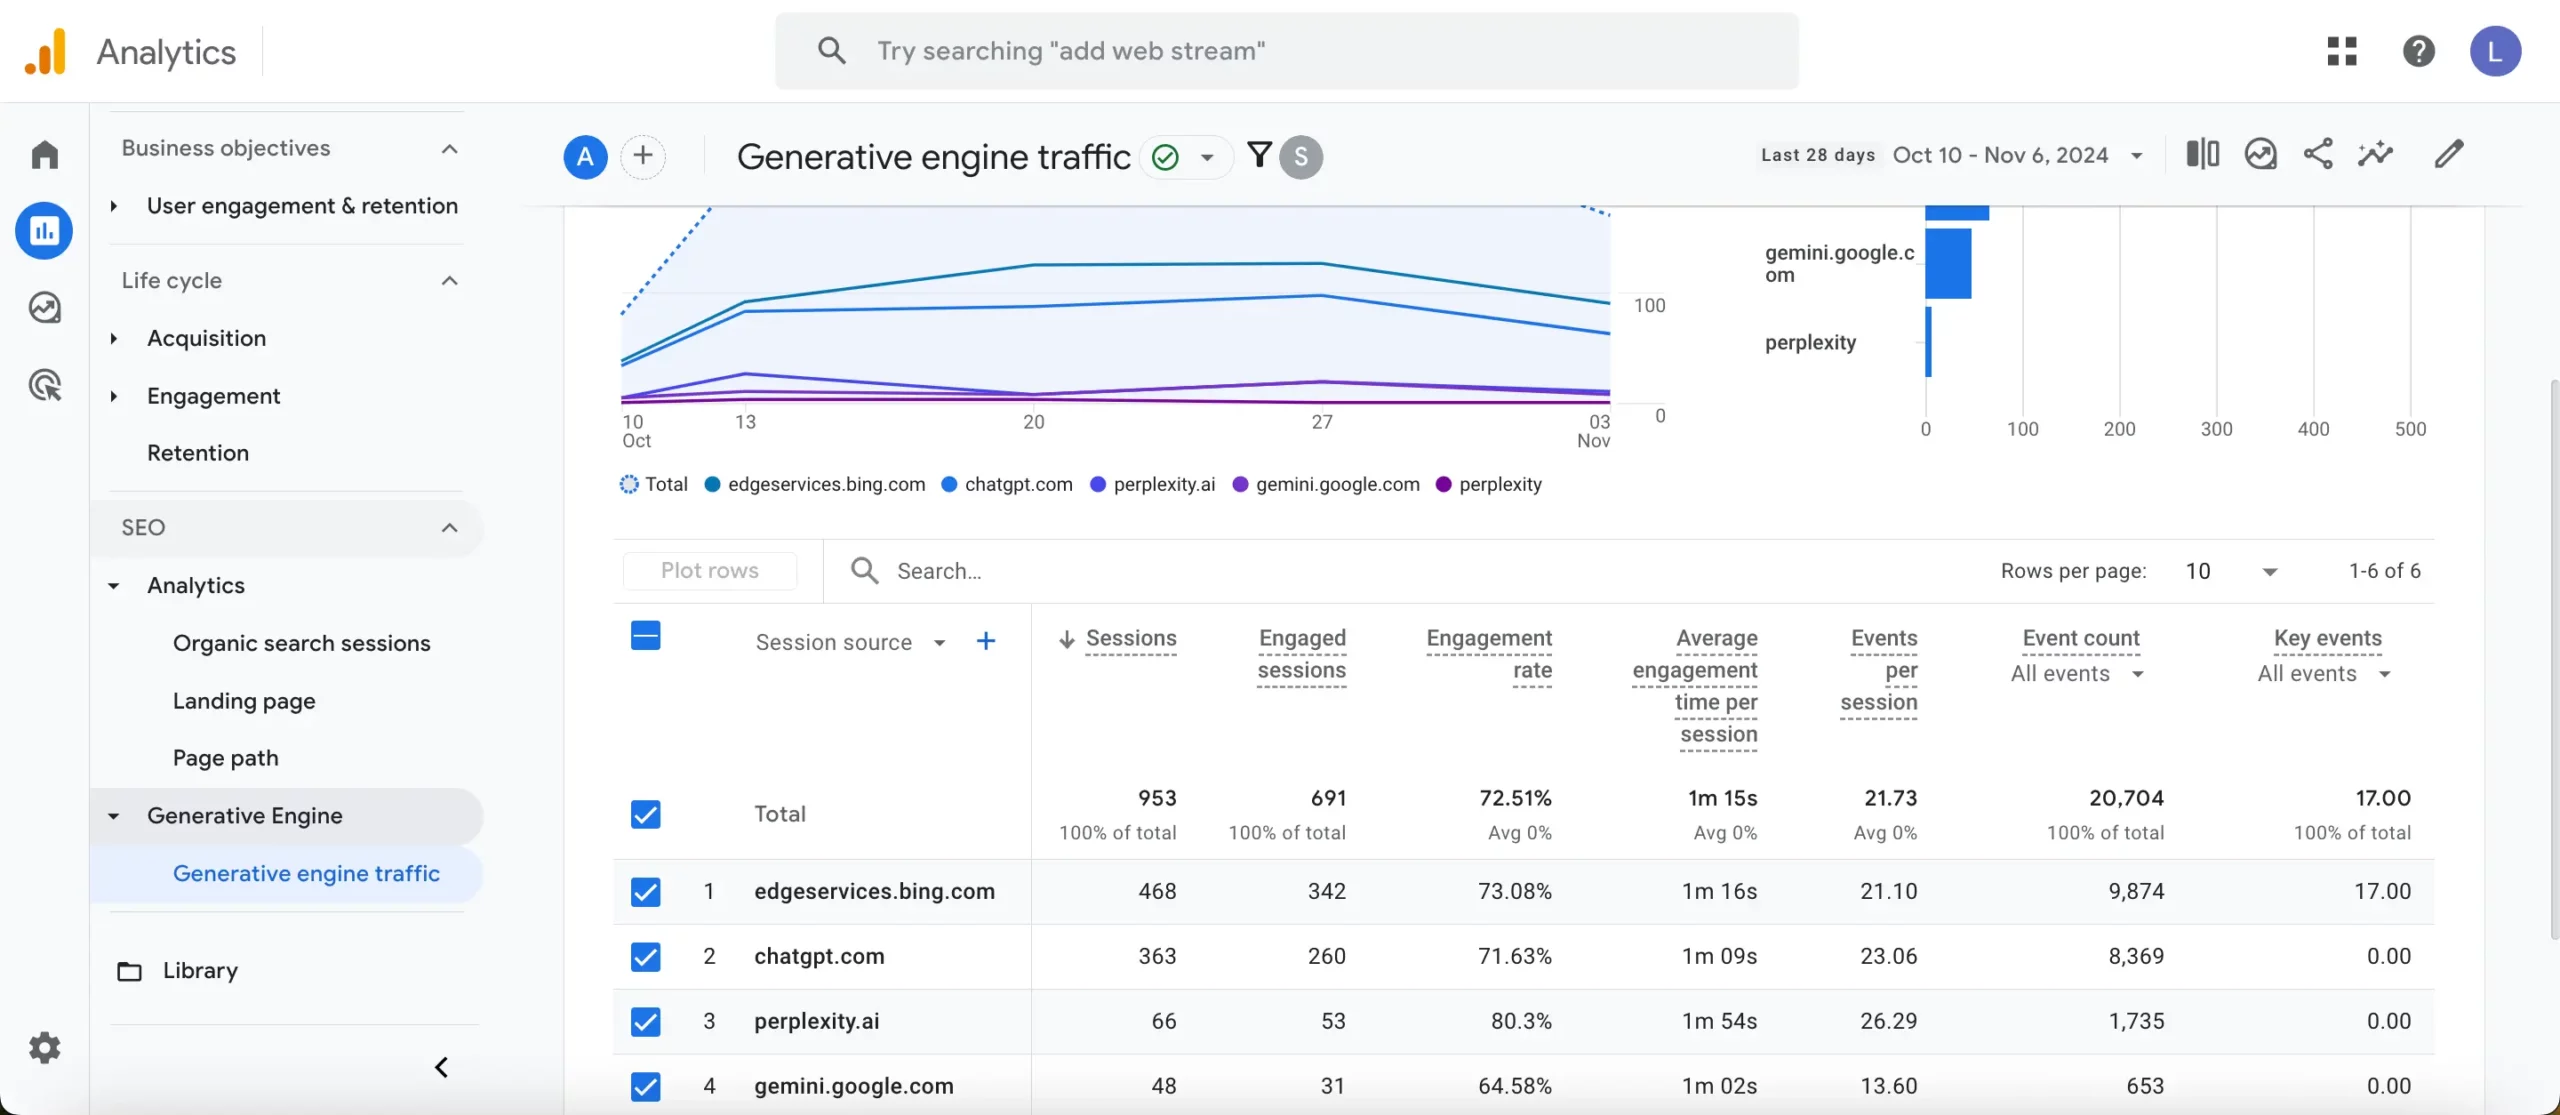Viewport: 2560px width, 1115px height.
Task: Collapse the Generative Engine tree arrow
Action: pyautogui.click(x=114, y=816)
